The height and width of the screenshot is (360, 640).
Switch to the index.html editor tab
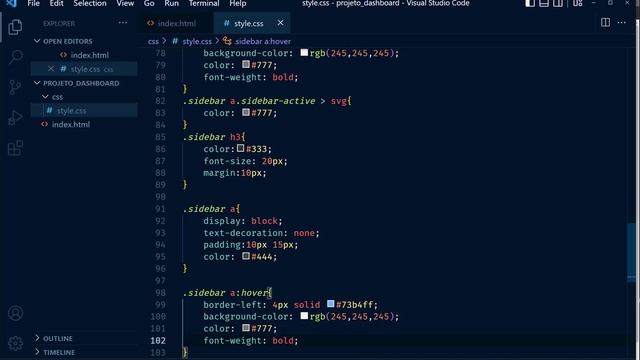tap(176, 23)
